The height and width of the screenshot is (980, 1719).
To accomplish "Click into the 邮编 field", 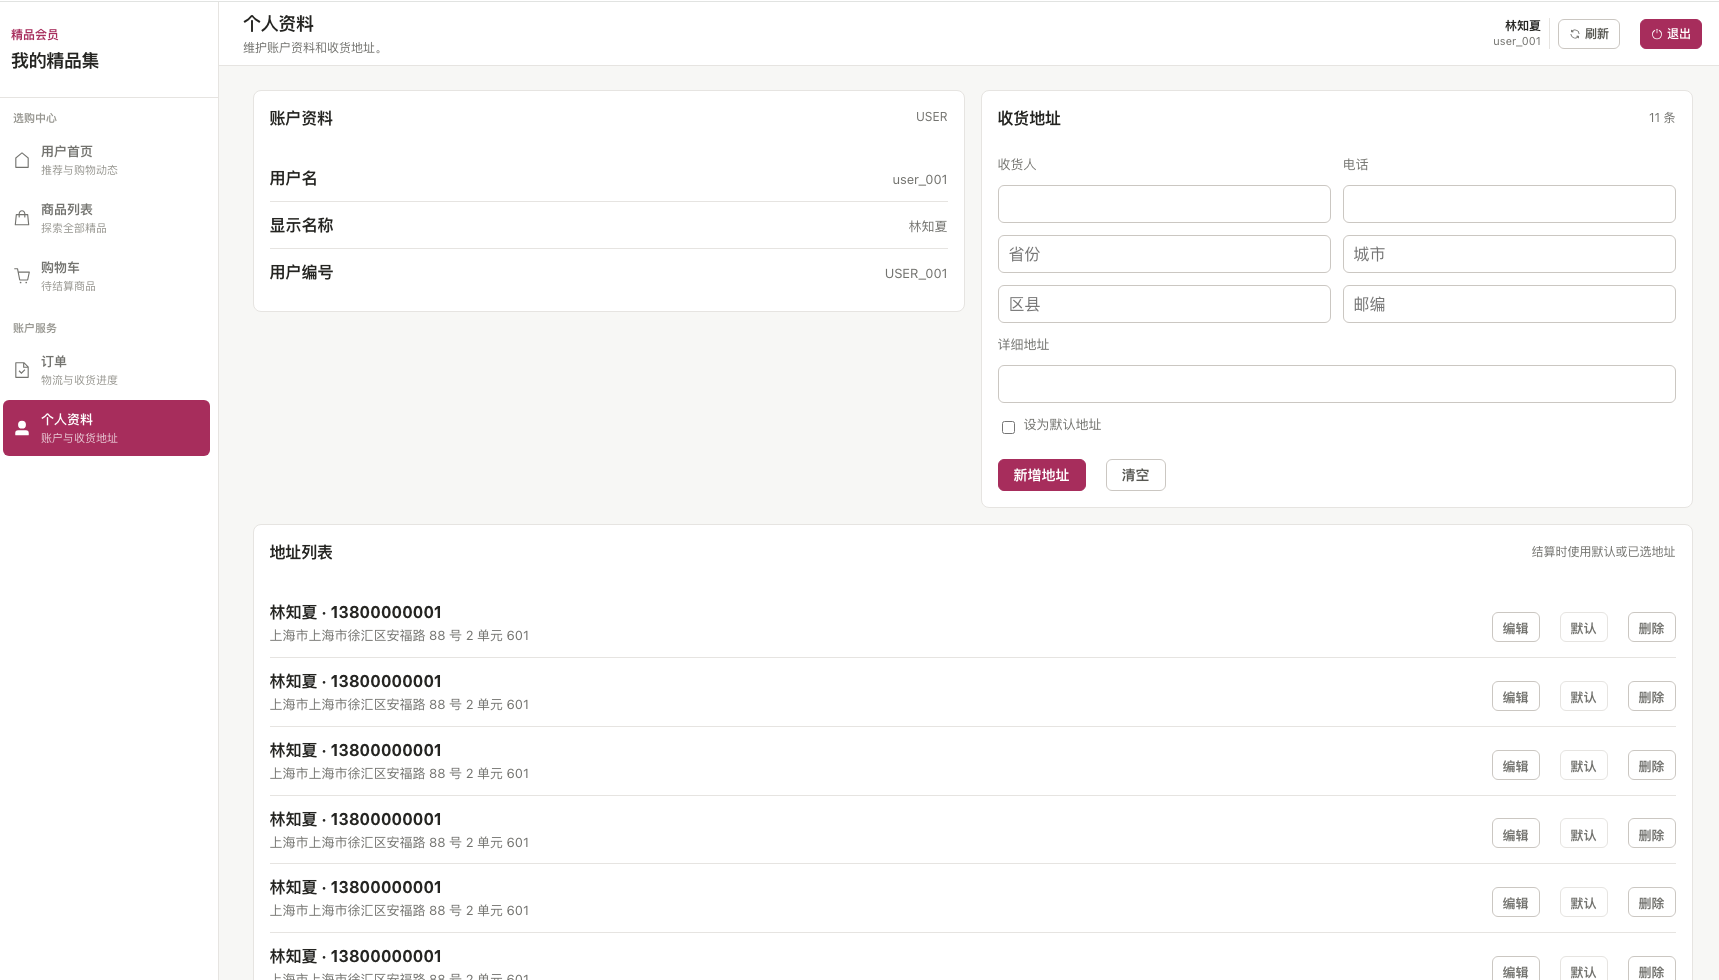I will [x=1509, y=304].
